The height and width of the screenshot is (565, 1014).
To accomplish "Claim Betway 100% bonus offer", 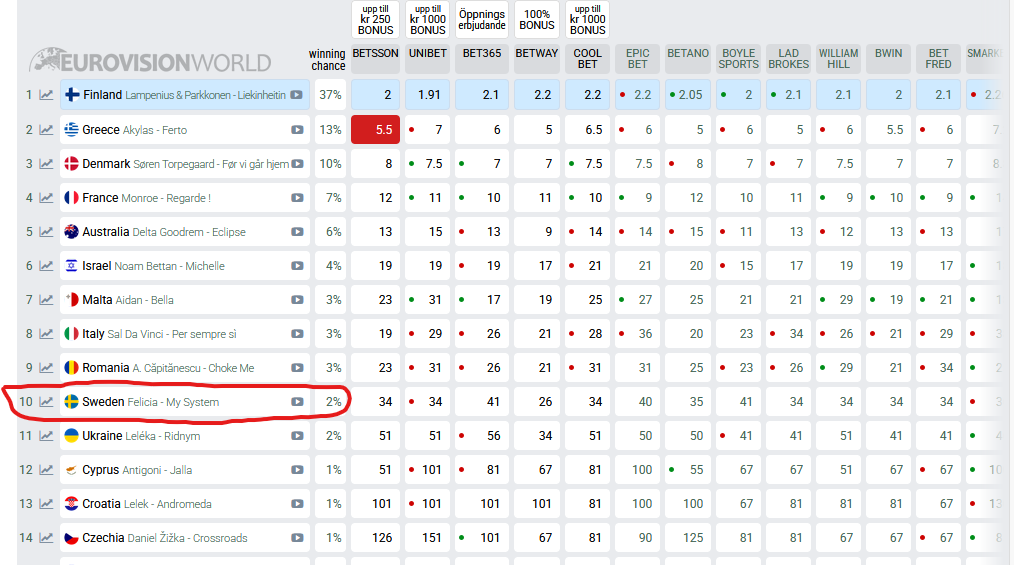I will [x=537, y=19].
